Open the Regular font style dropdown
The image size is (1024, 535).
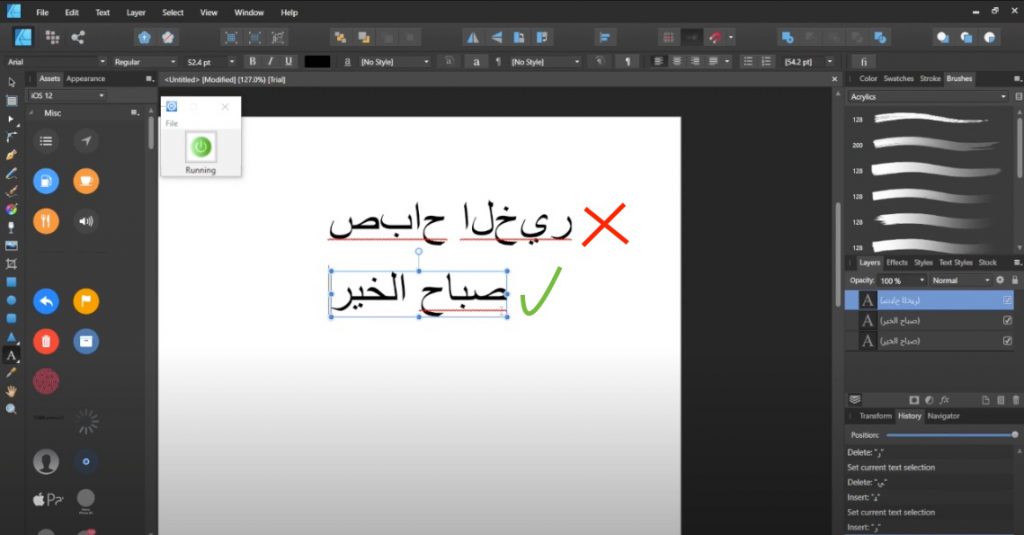pyautogui.click(x=144, y=61)
